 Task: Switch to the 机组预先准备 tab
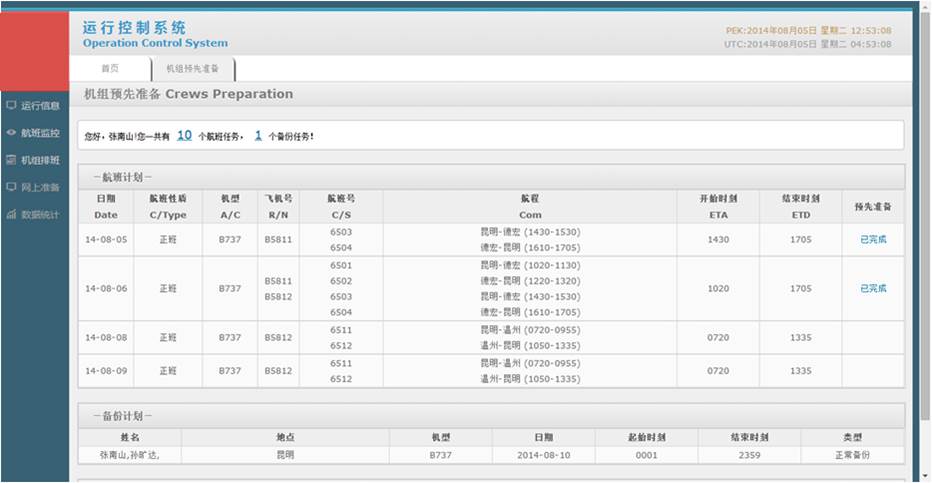pos(193,69)
